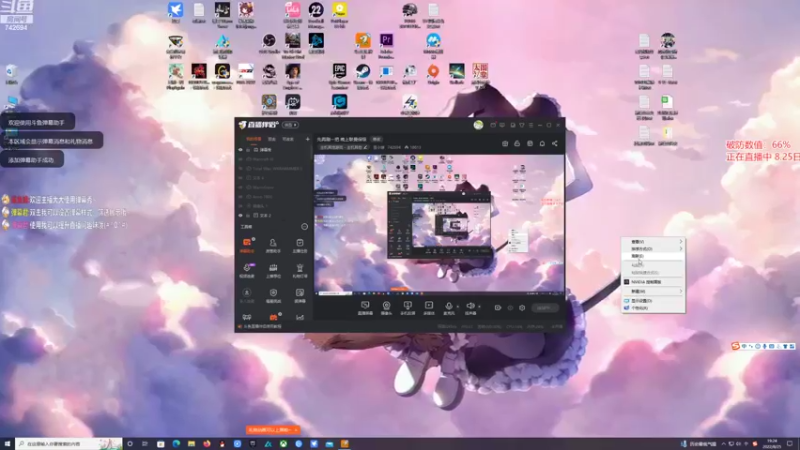Toggle visibility eye of the first source row
800x450 pixels.
(241, 150)
